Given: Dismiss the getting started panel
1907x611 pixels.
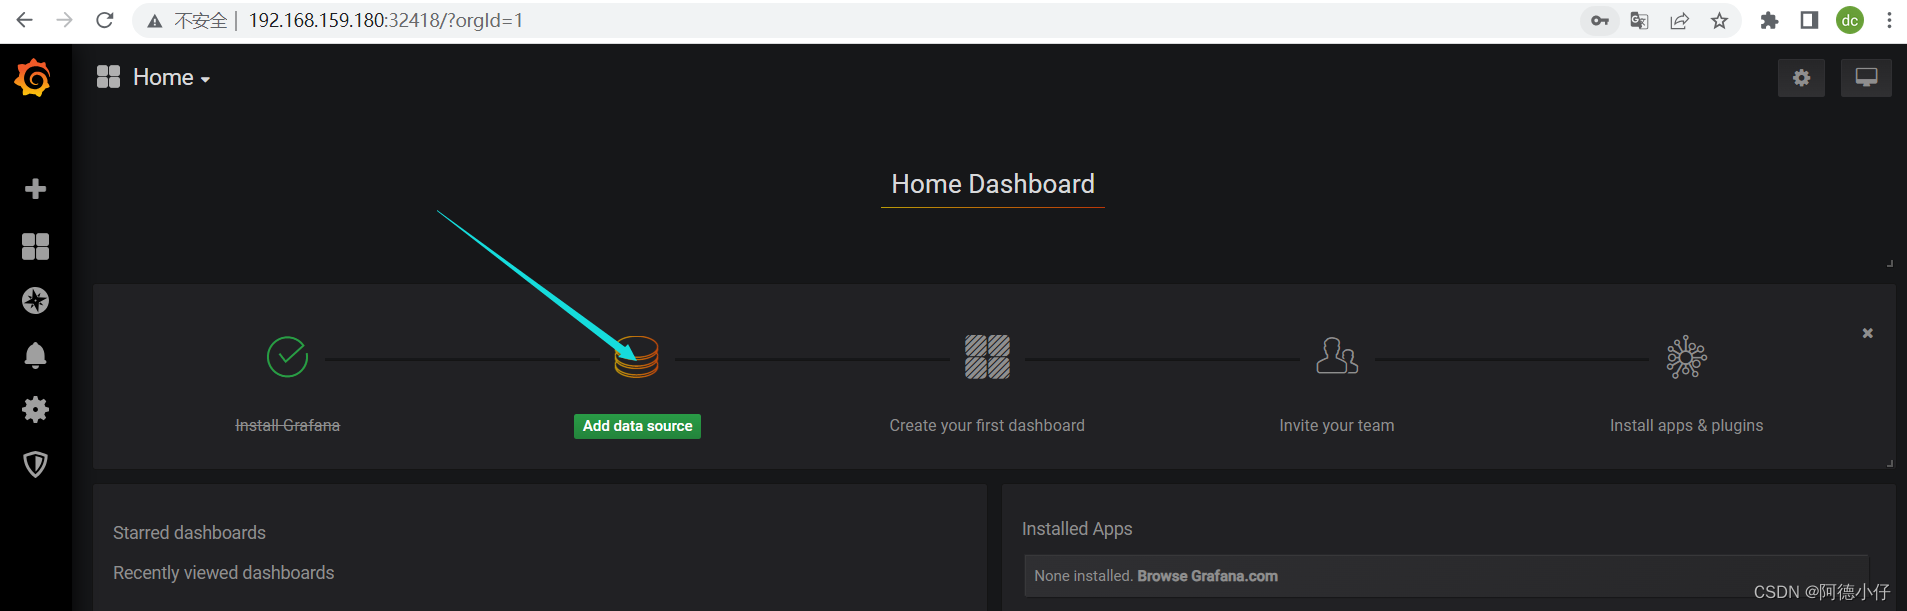Looking at the screenshot, I should pos(1867,333).
